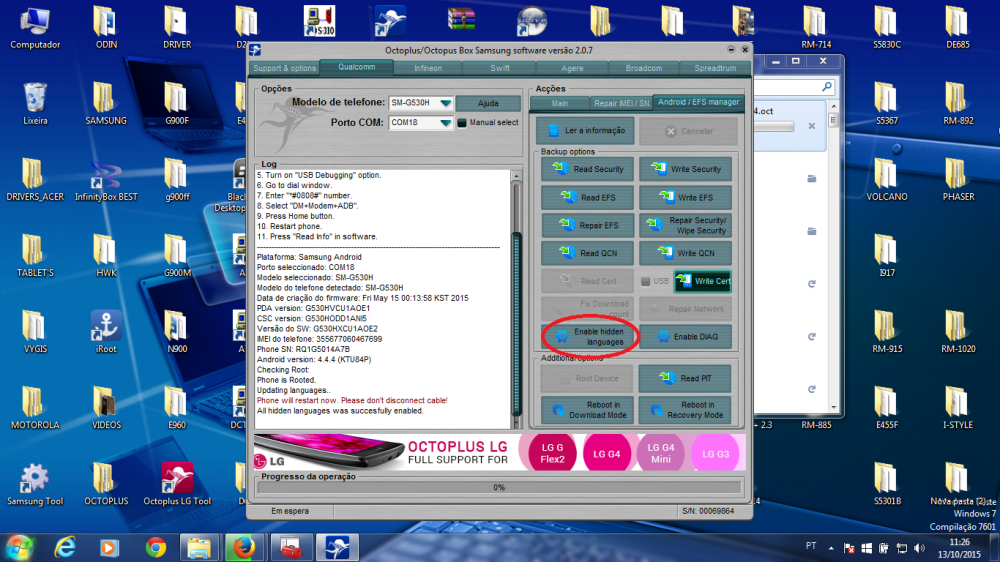Click Write QCN button
The image size is (1000, 562).
pos(686,253)
